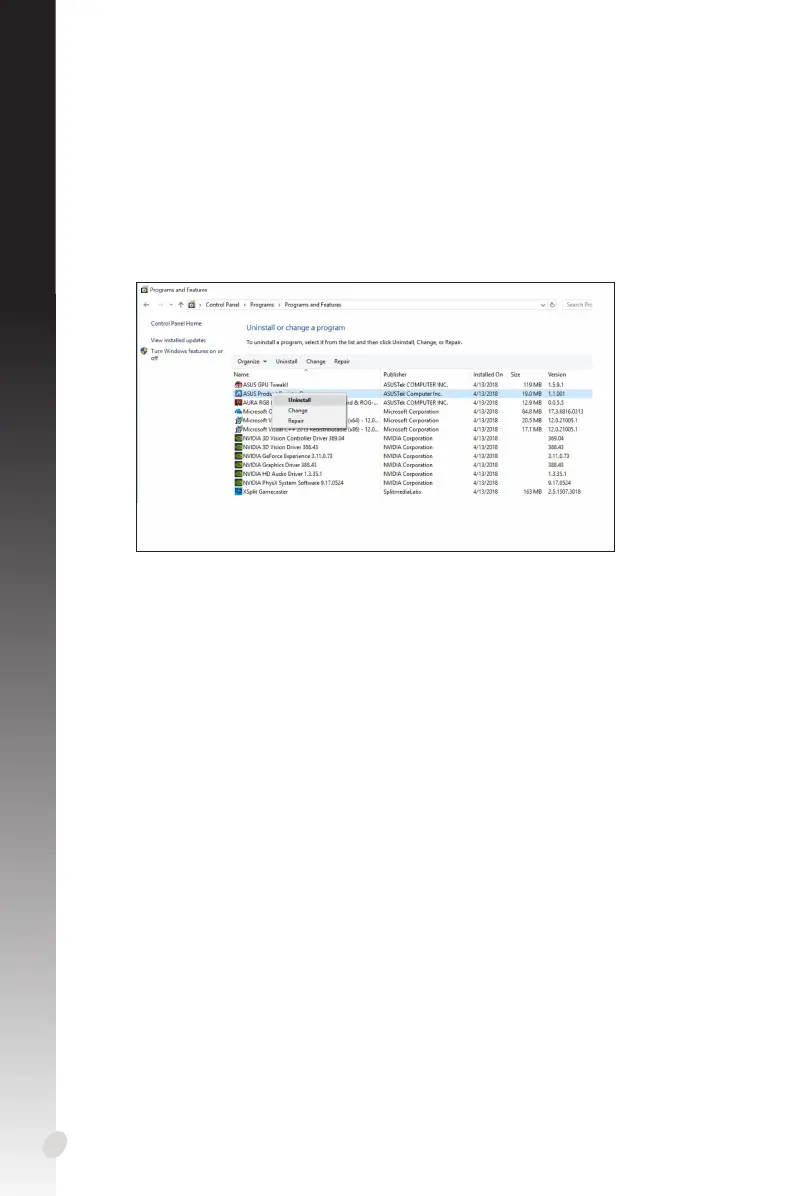Click the Refresh button in address bar
794x1196 pixels.
[552, 304]
